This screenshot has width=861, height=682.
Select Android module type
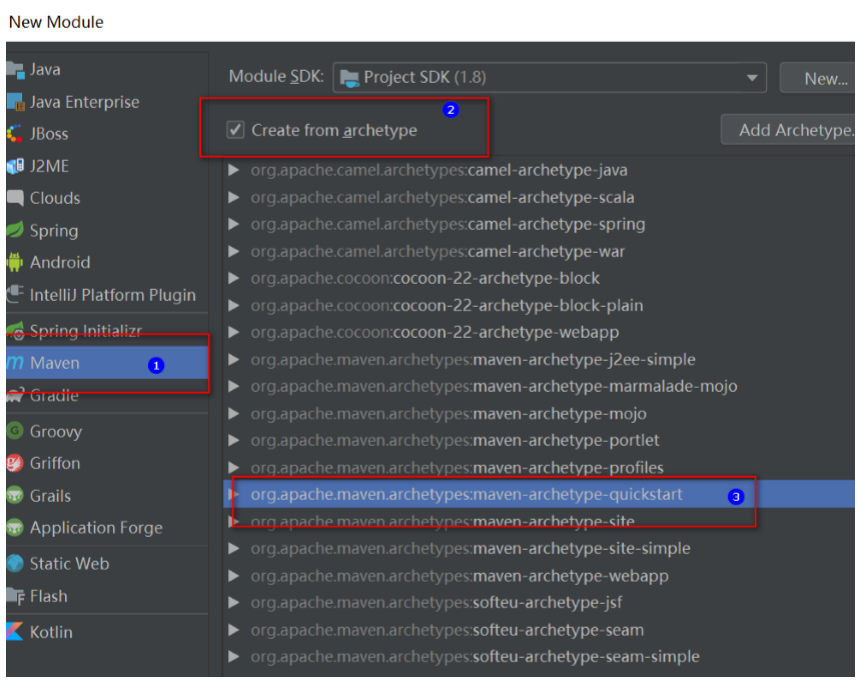pos(107,262)
